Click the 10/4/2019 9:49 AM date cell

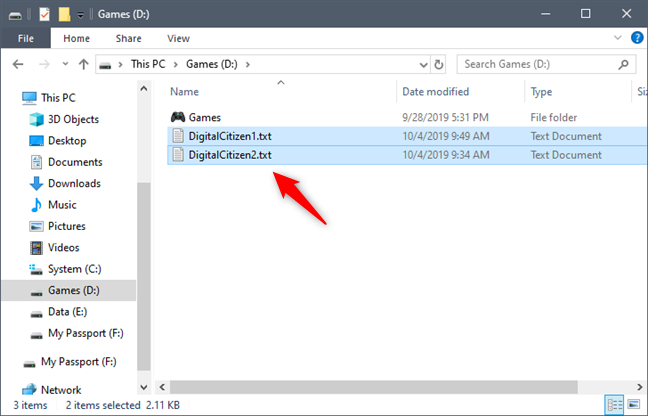click(x=446, y=136)
